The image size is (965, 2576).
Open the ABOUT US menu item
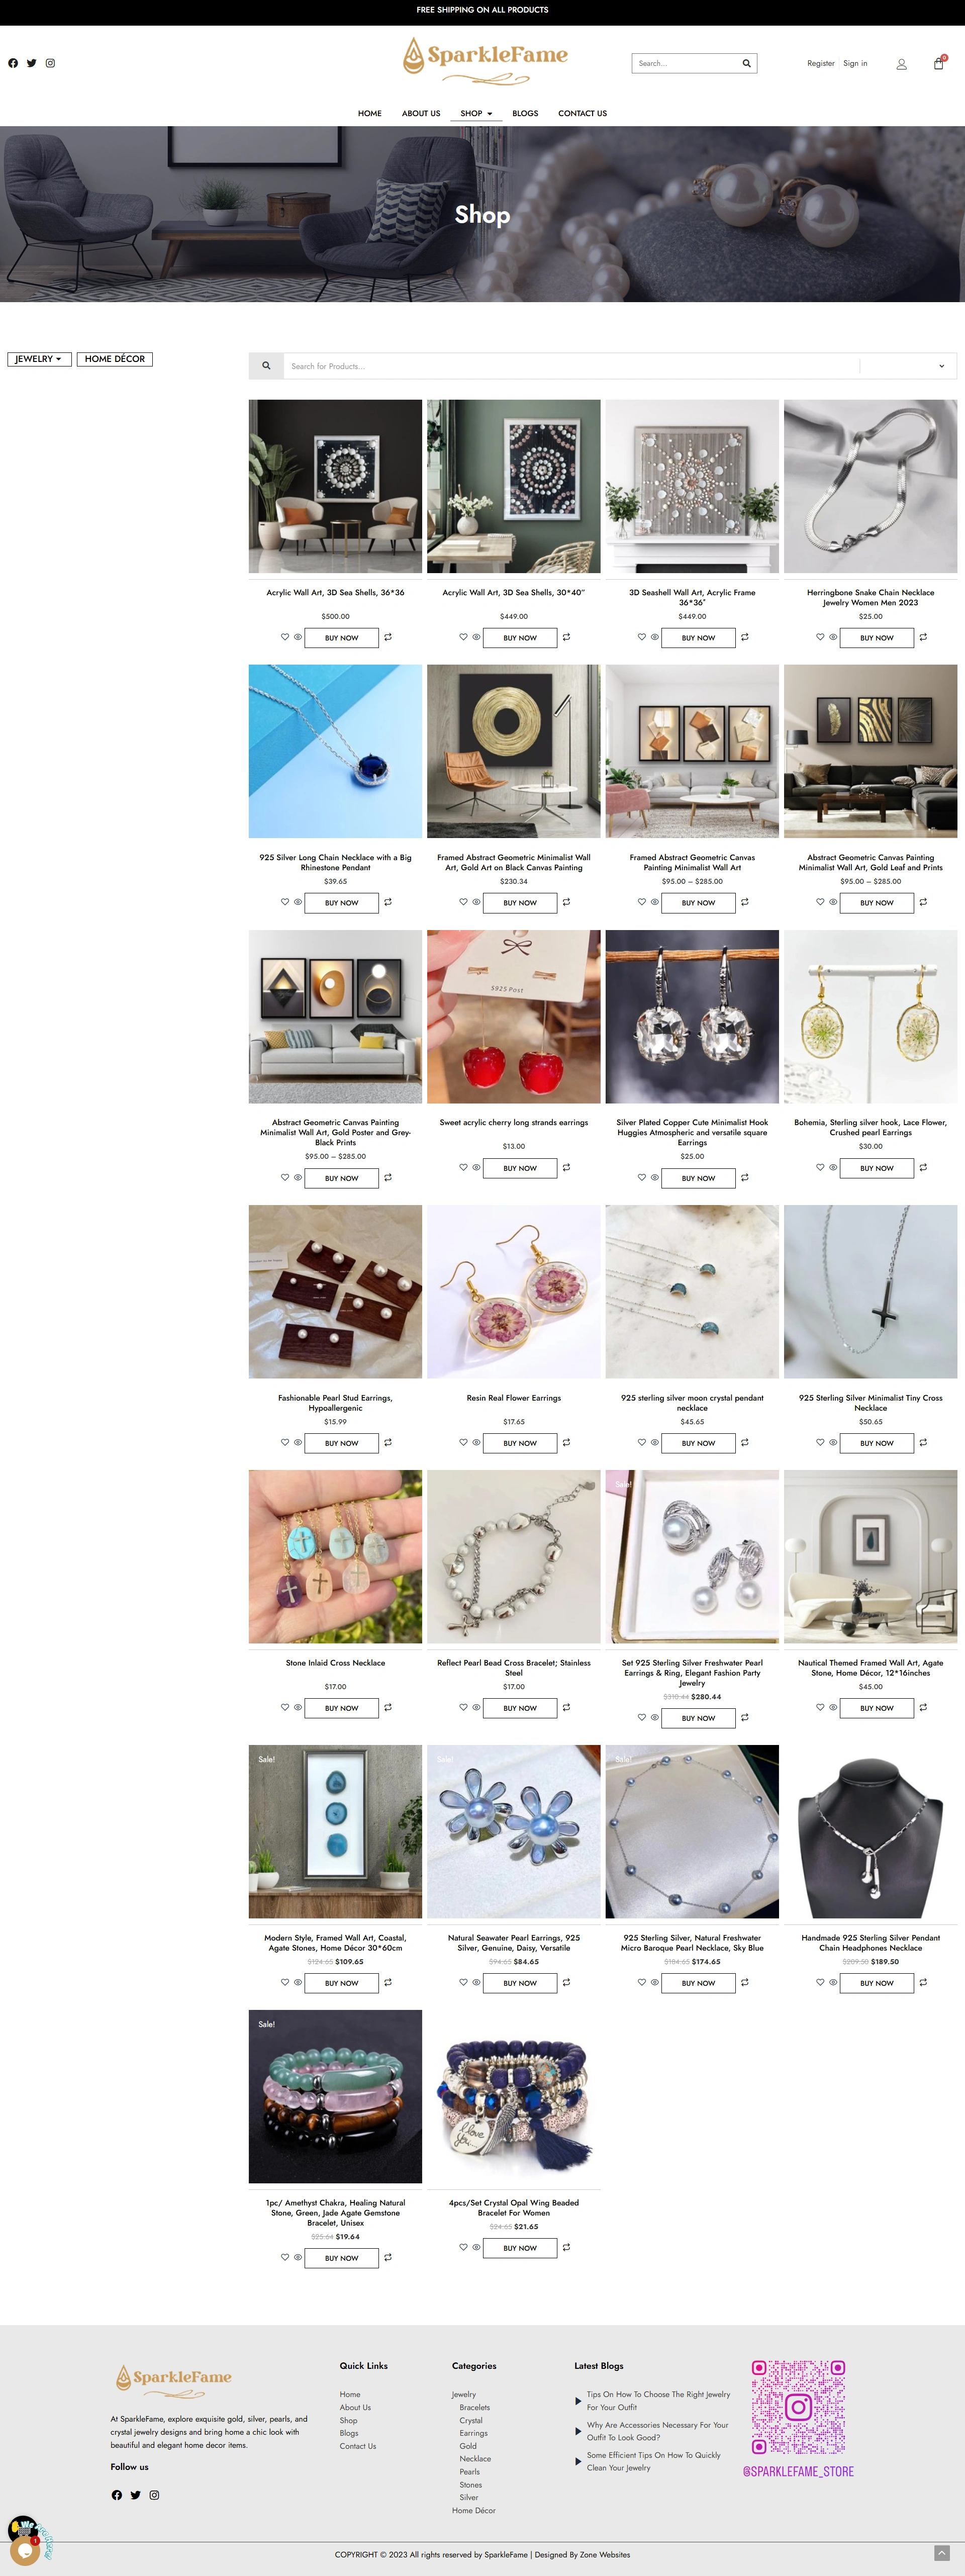tap(421, 113)
